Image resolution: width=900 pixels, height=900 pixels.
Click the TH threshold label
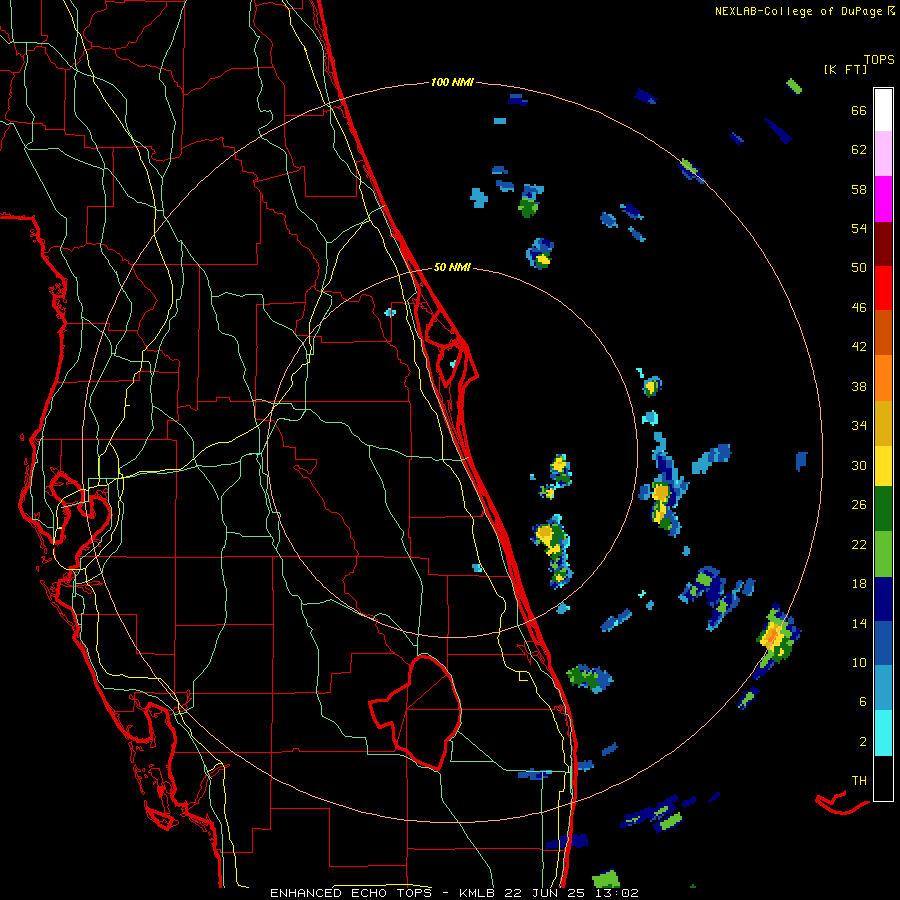859,781
